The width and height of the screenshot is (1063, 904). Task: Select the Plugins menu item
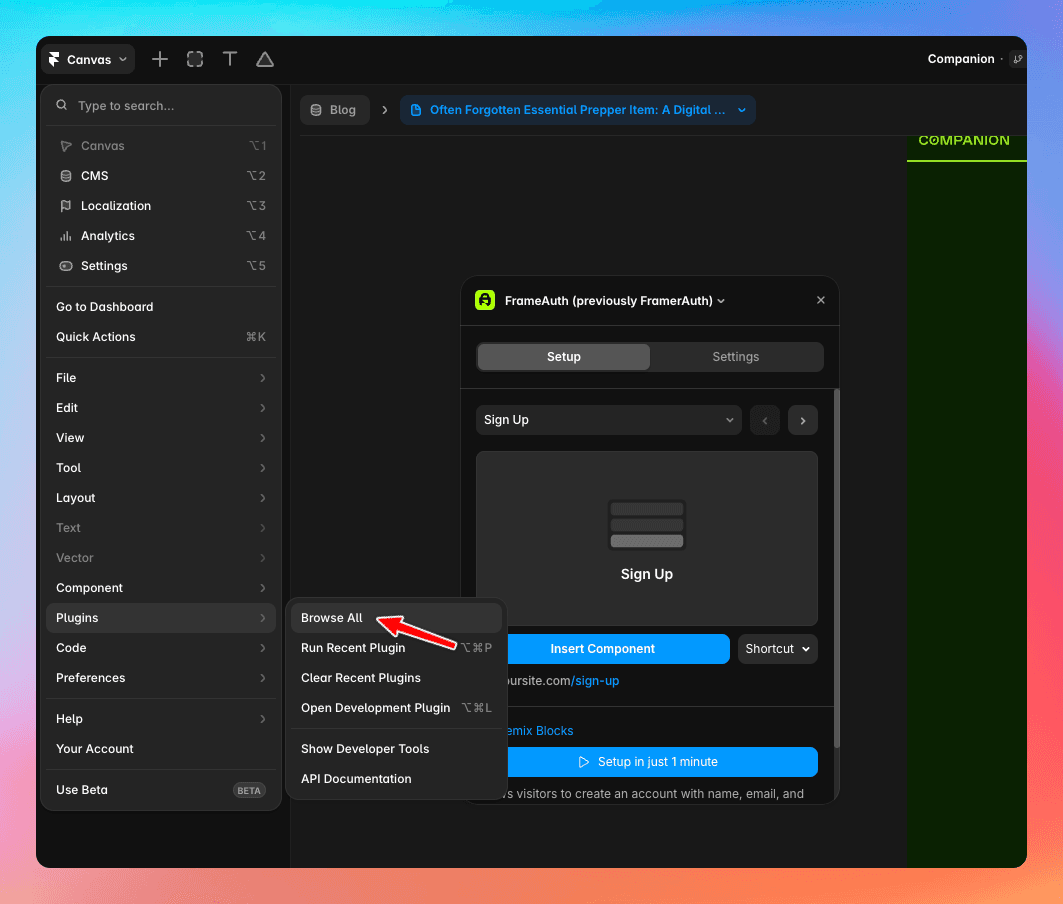(161, 618)
